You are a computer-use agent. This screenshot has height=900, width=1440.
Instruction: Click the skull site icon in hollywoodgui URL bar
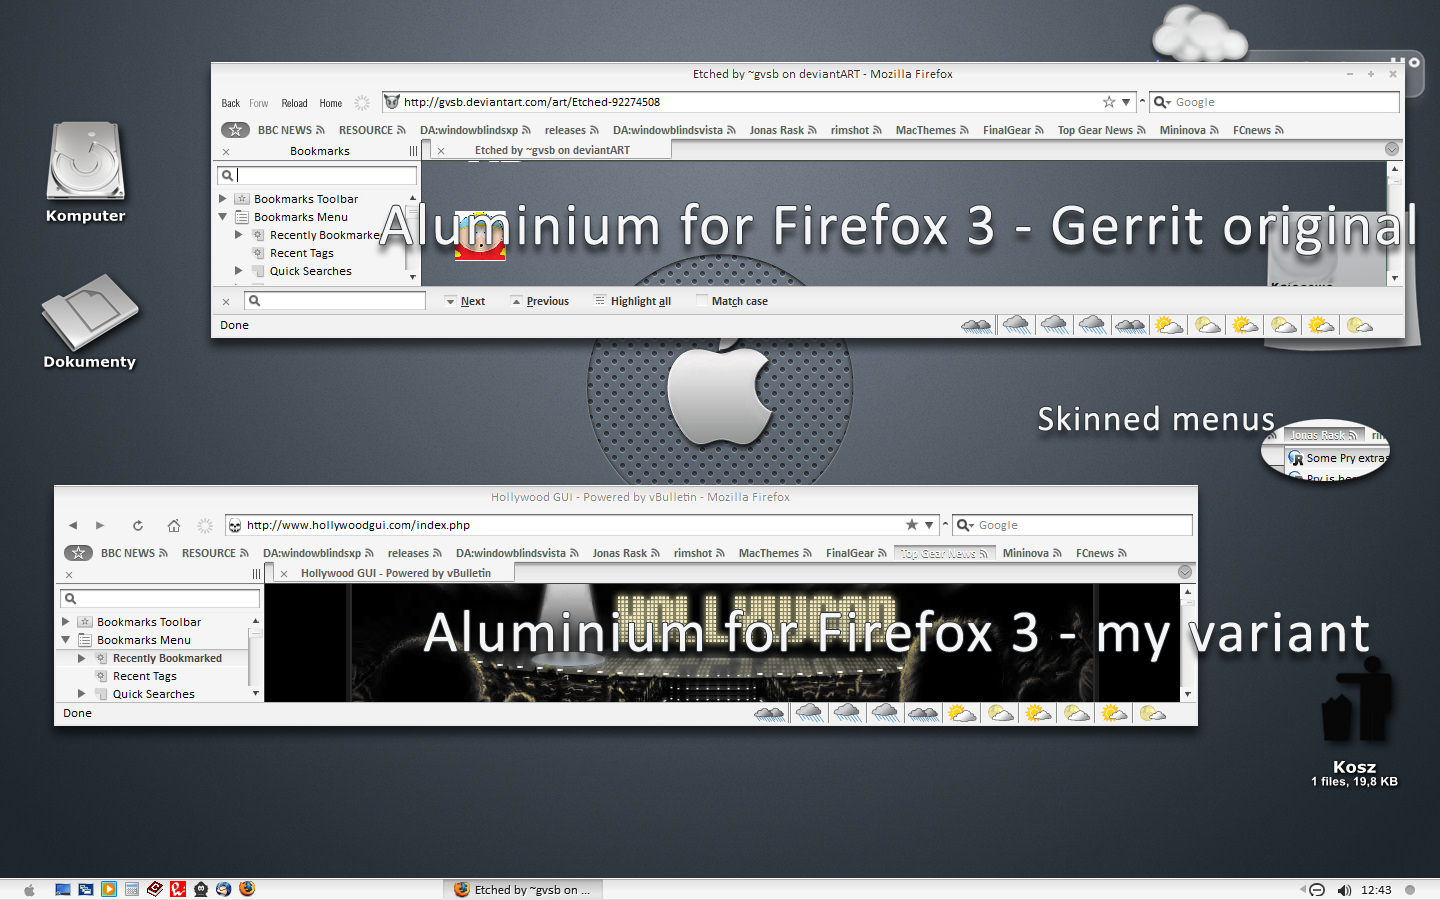coord(235,525)
